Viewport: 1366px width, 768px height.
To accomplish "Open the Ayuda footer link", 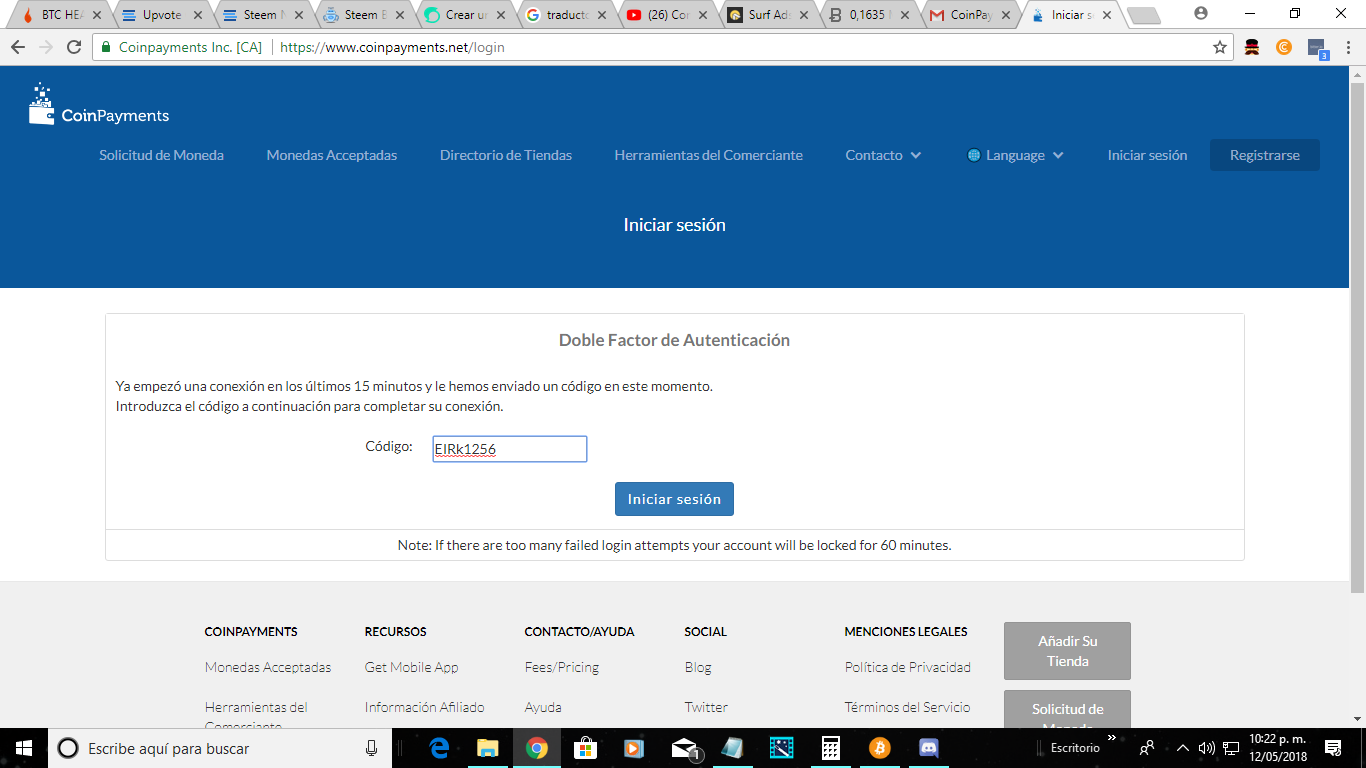I will coord(543,707).
